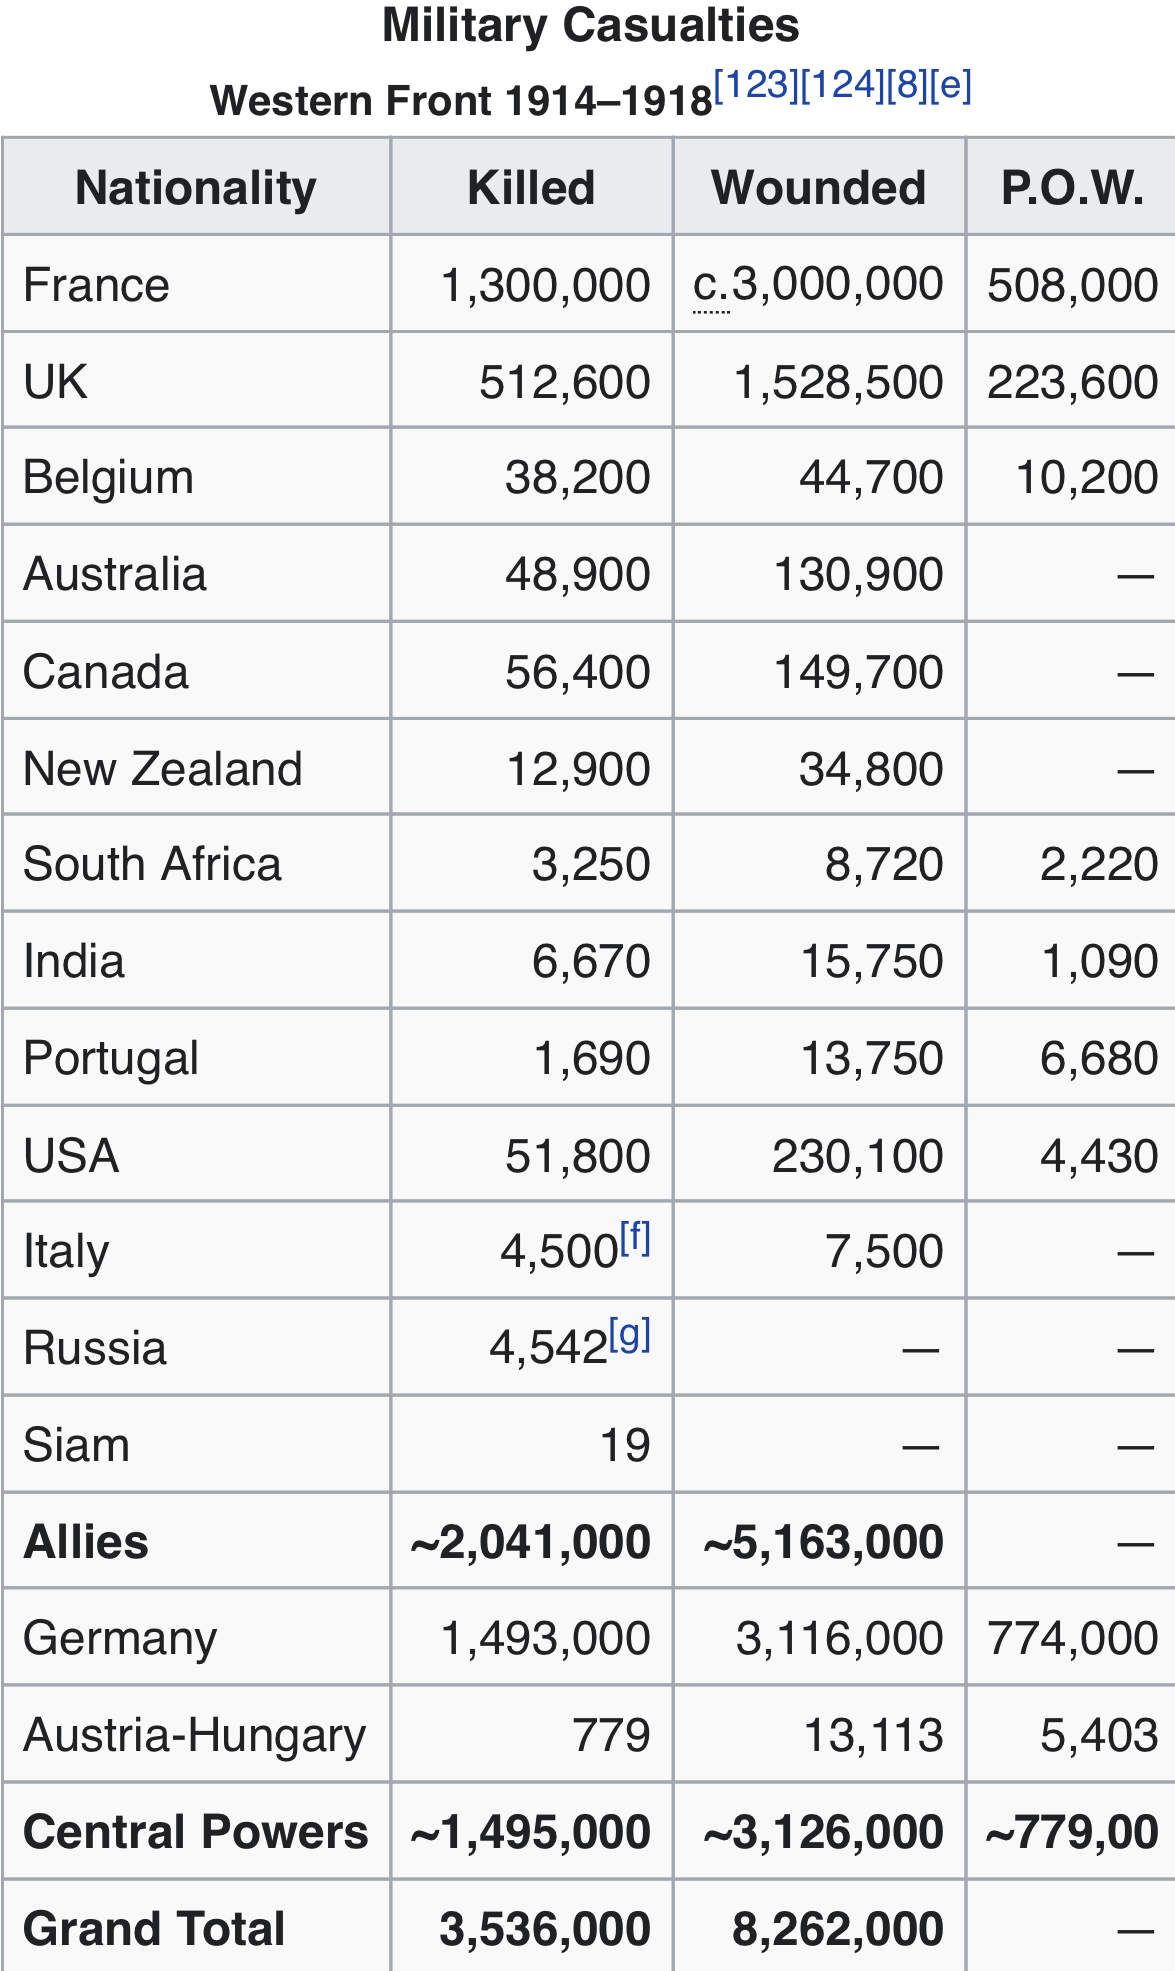Click the Siam killed value 19
This screenshot has width=1175, height=1971.
pos(625,1446)
